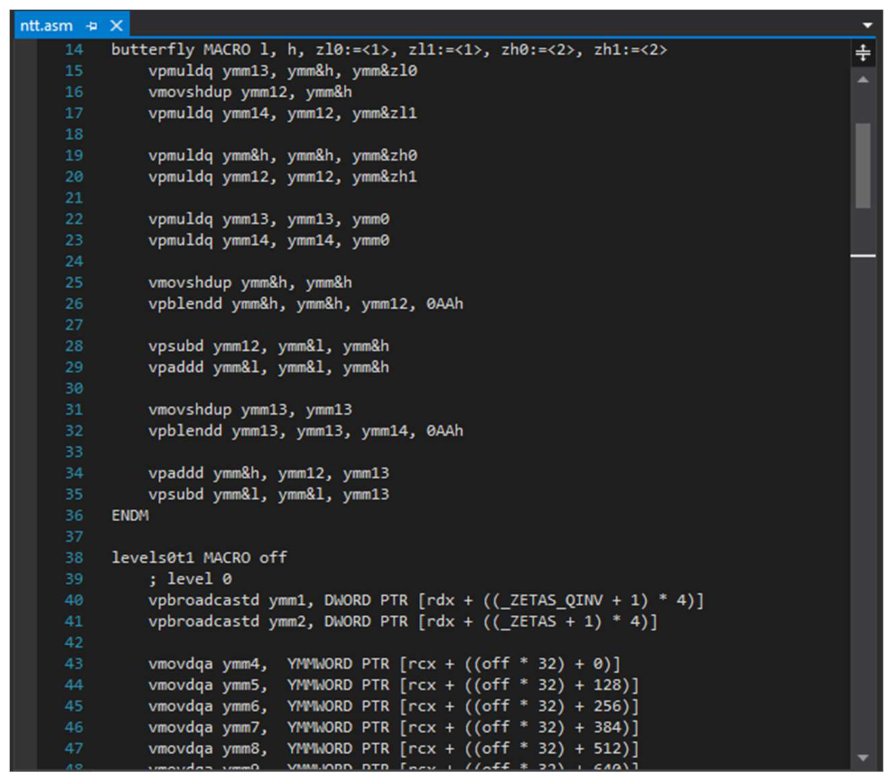Click the scrollbar up arrow

click(863, 80)
